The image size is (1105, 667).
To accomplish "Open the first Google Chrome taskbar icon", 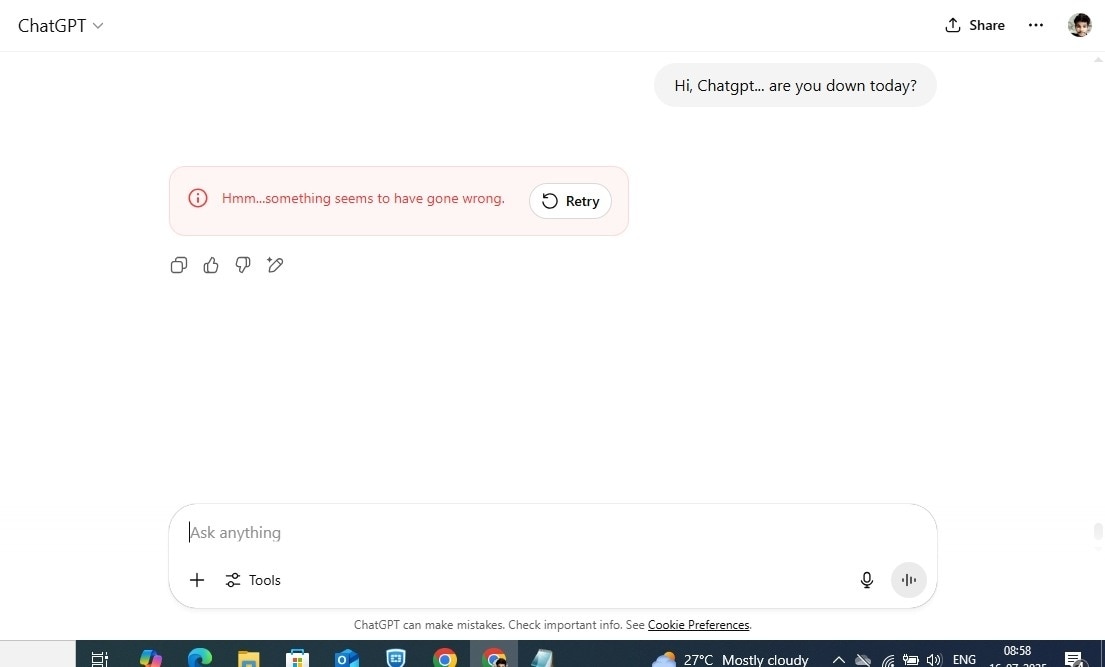I will 445,659.
